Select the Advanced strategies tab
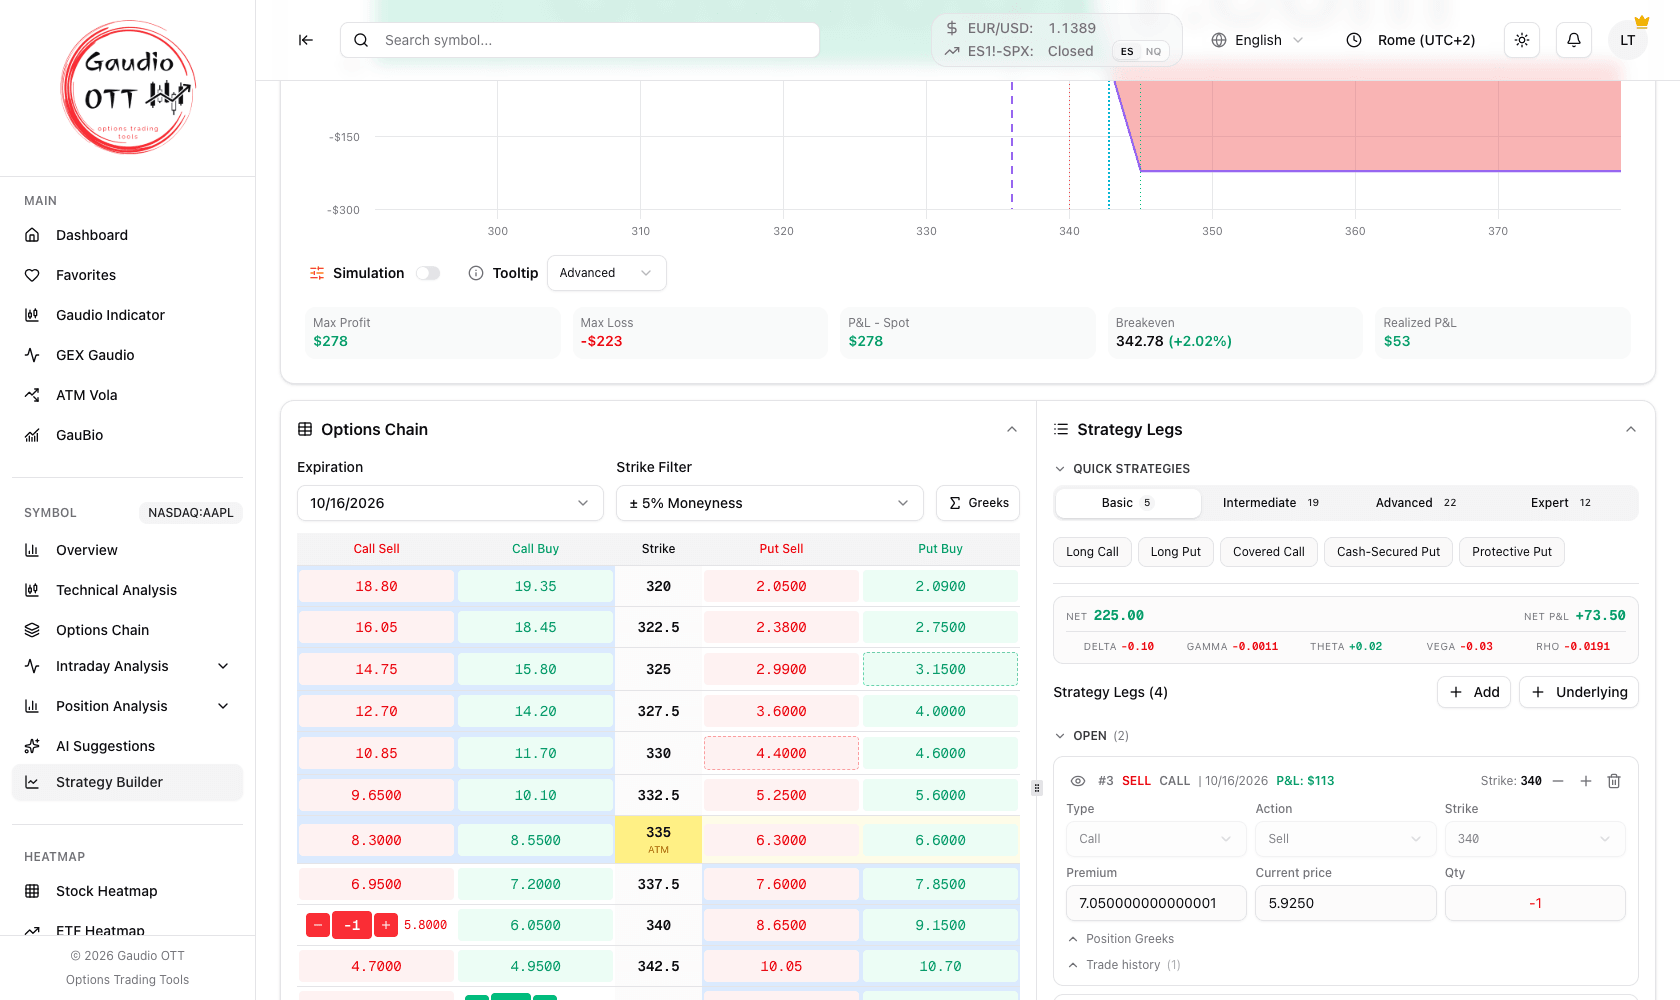The height and width of the screenshot is (1000, 1680). click(x=1416, y=503)
